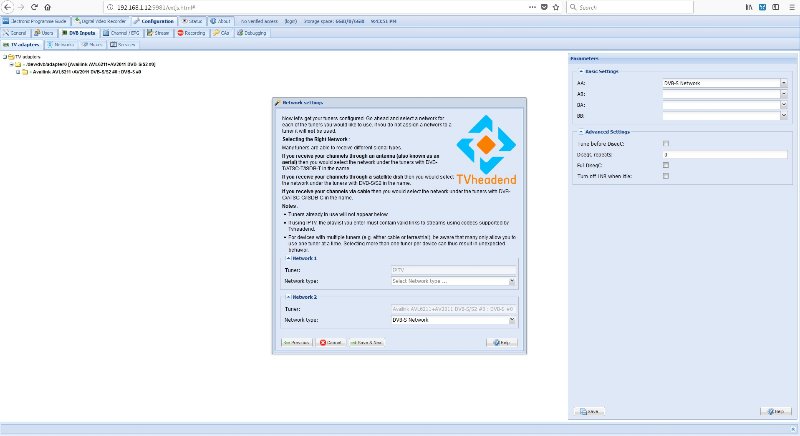This screenshot has width=800, height=436.
Task: Select the /dev/dvb/adapter0 tree row
Action: (x=89, y=64)
